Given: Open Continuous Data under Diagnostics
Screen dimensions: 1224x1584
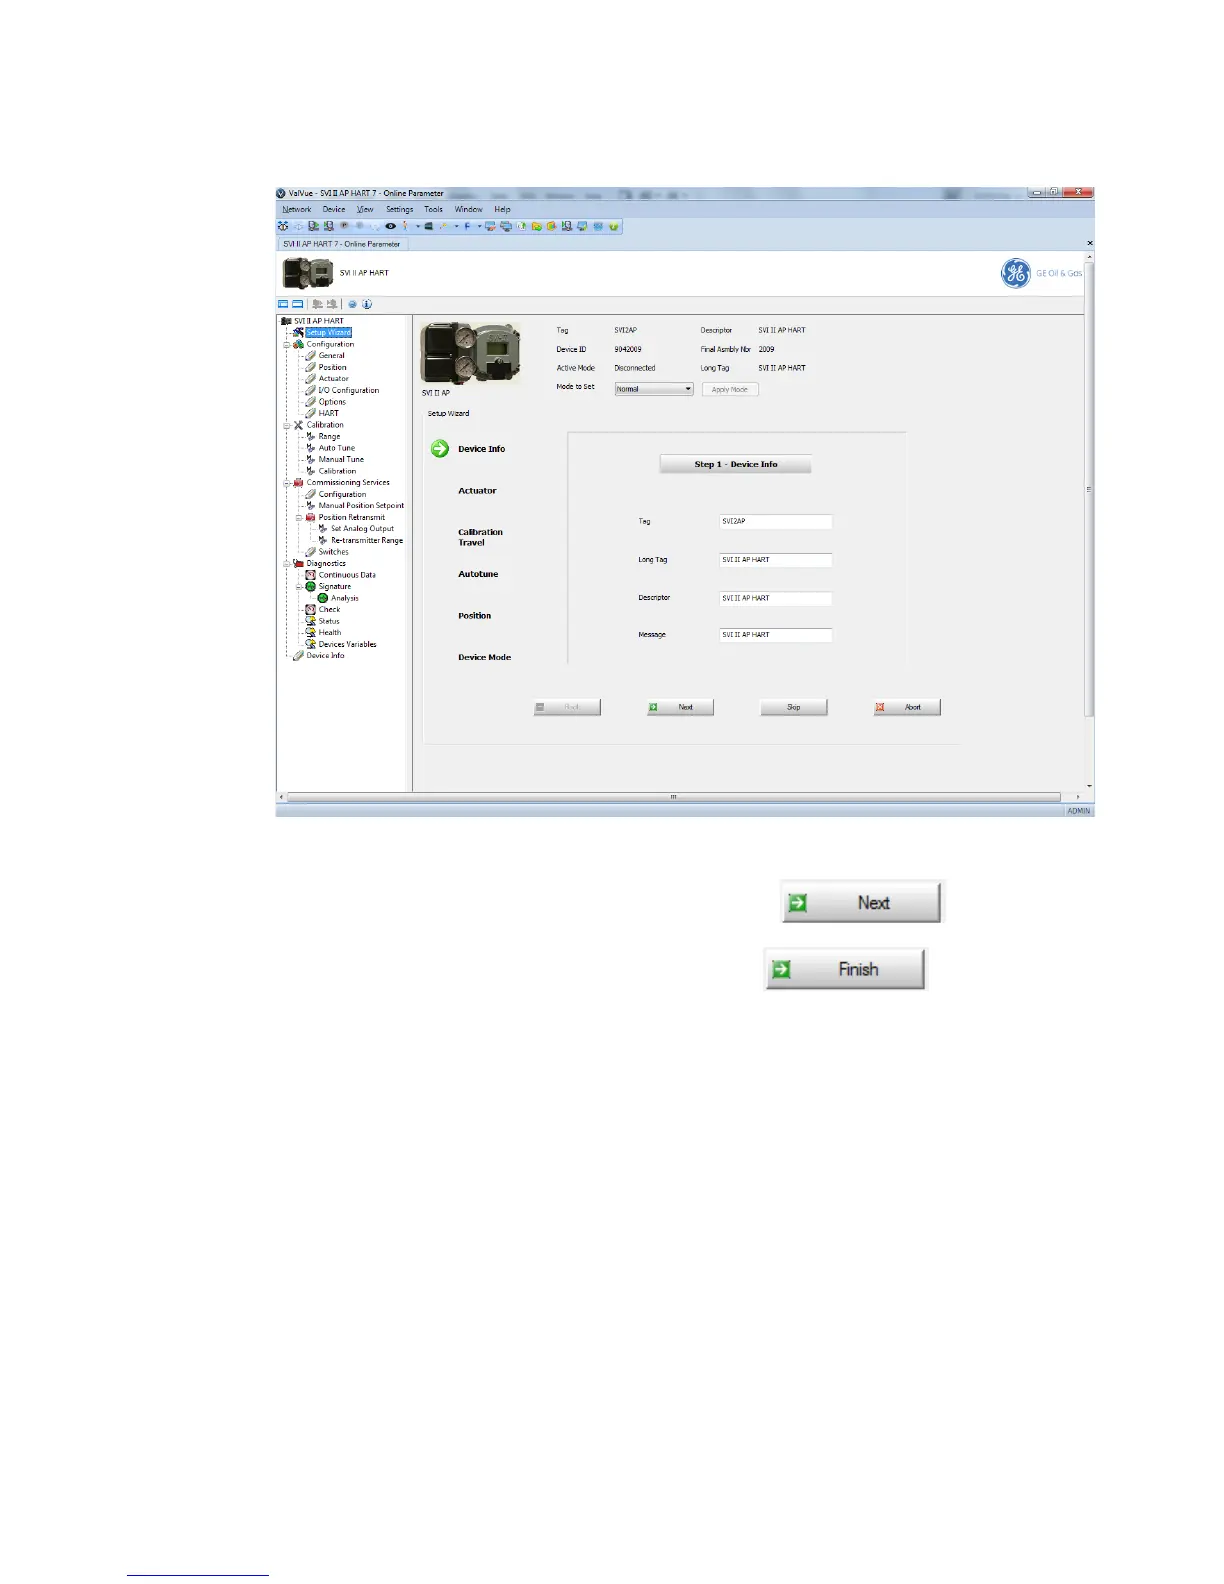Looking at the screenshot, I should (347, 575).
